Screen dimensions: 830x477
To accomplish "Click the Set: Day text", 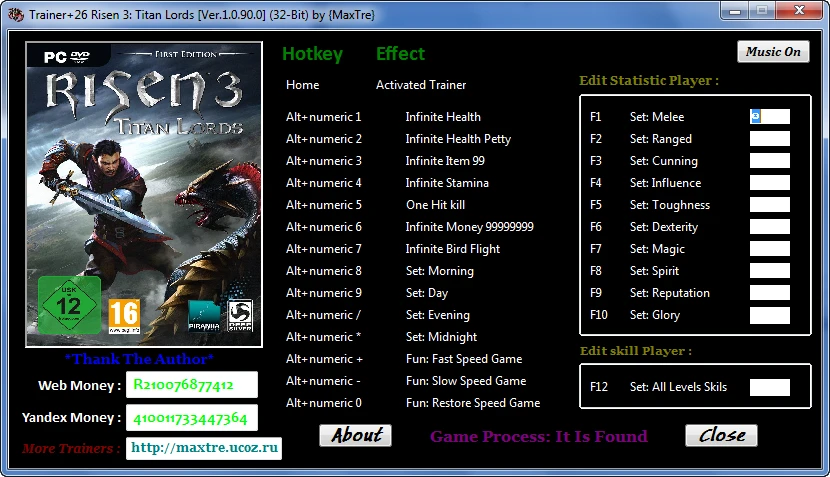I will click(x=427, y=293).
